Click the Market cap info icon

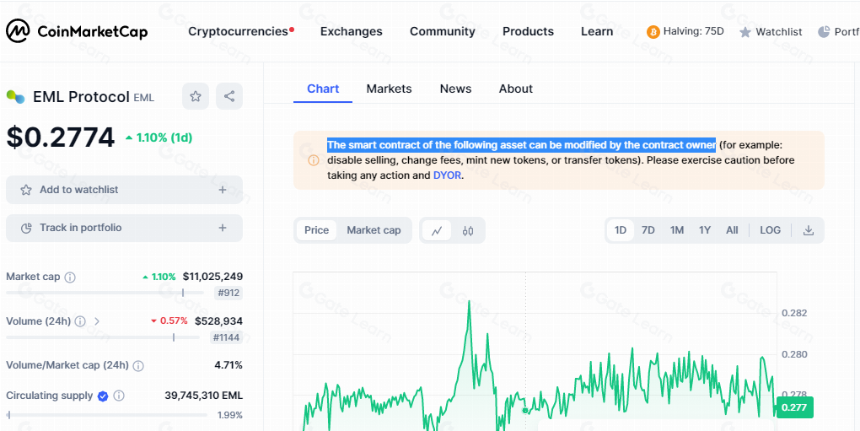click(x=70, y=277)
